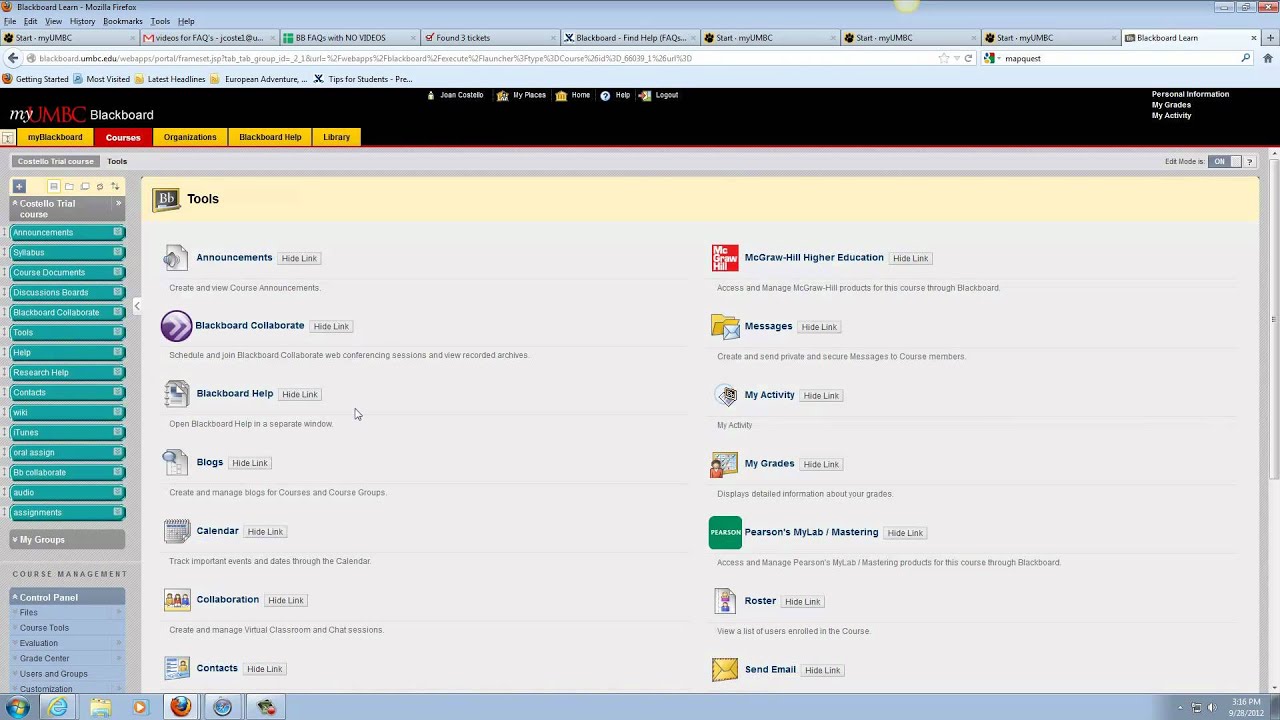Image resolution: width=1280 pixels, height=720 pixels.
Task: Hide Link for Messages
Action: [819, 327]
